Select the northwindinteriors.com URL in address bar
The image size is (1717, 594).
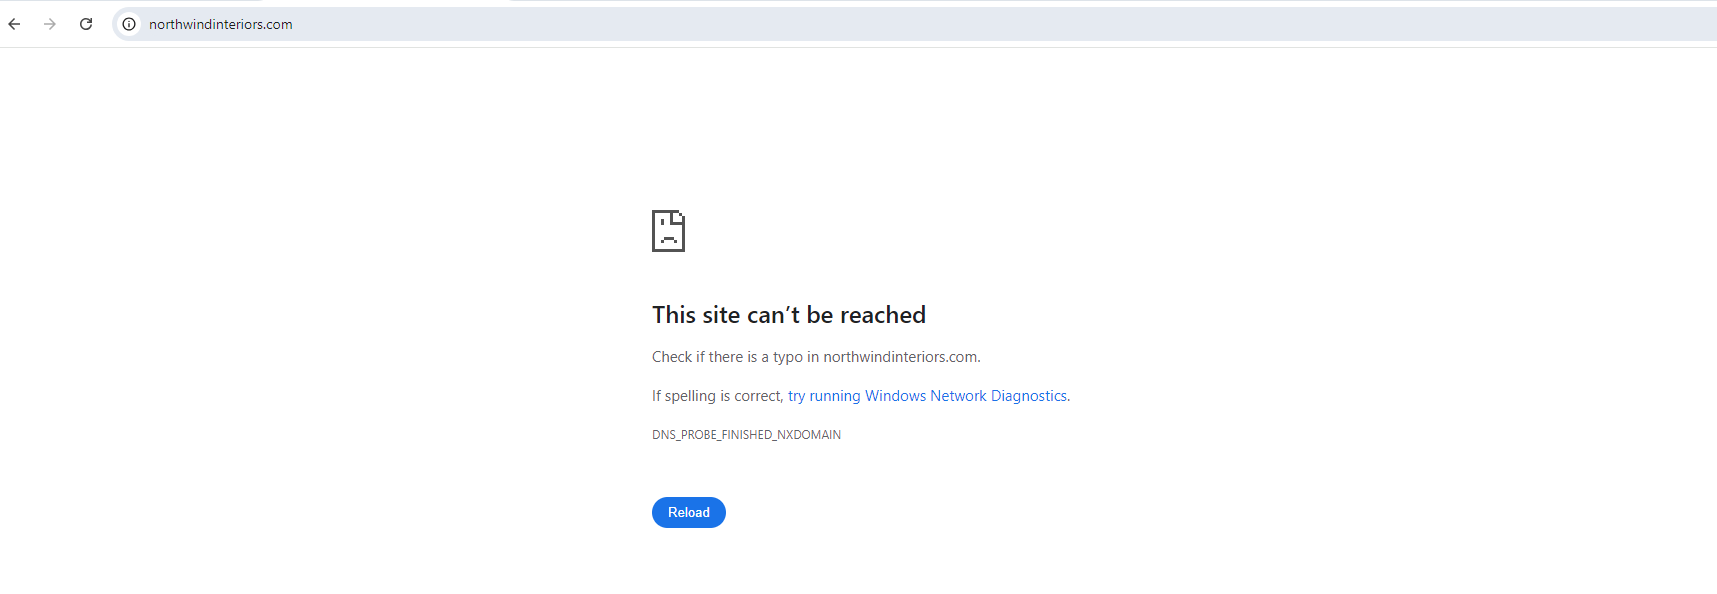[220, 24]
